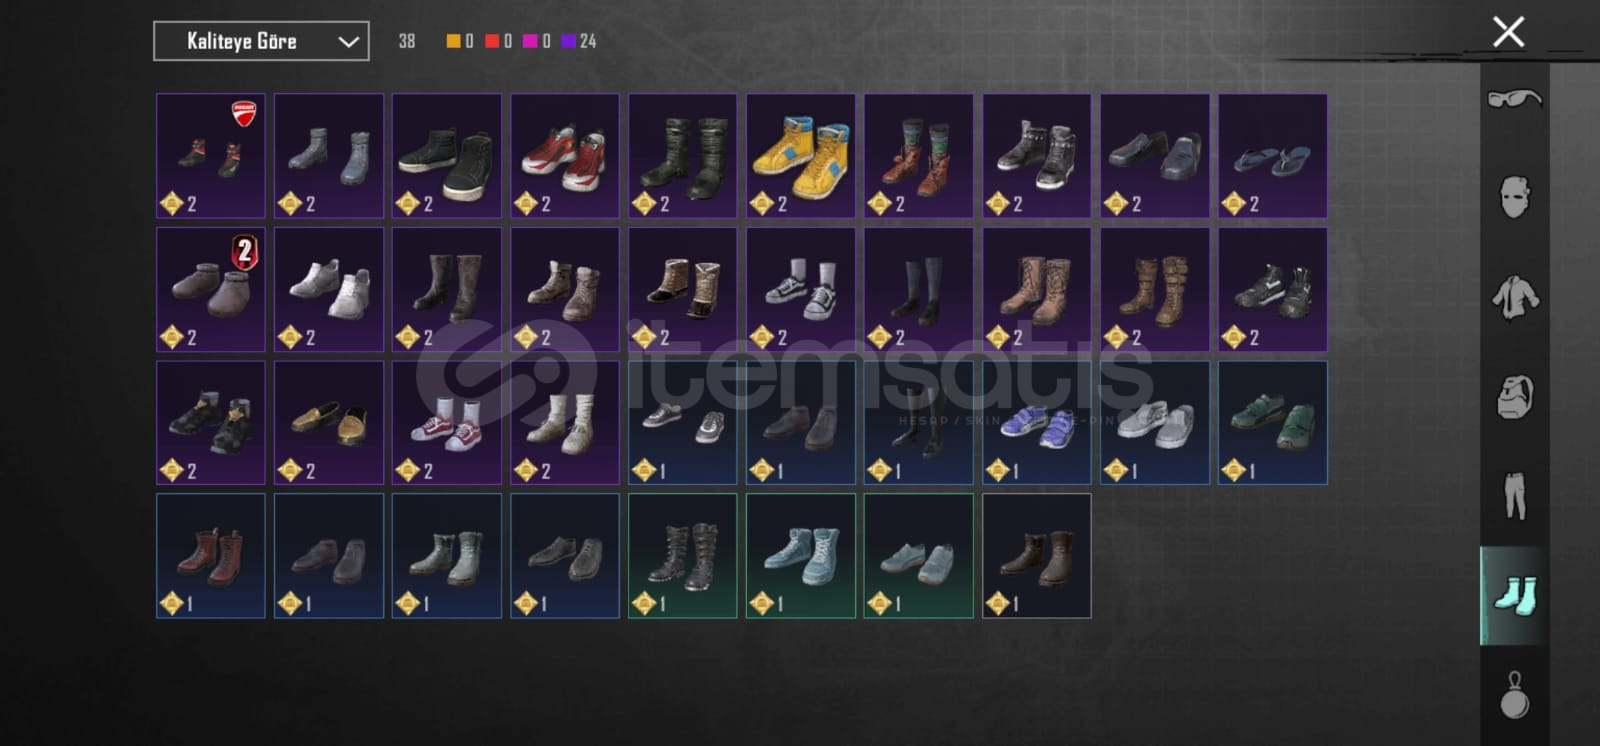
Task: Choose the purple-blue sneakers
Action: click(1037, 422)
